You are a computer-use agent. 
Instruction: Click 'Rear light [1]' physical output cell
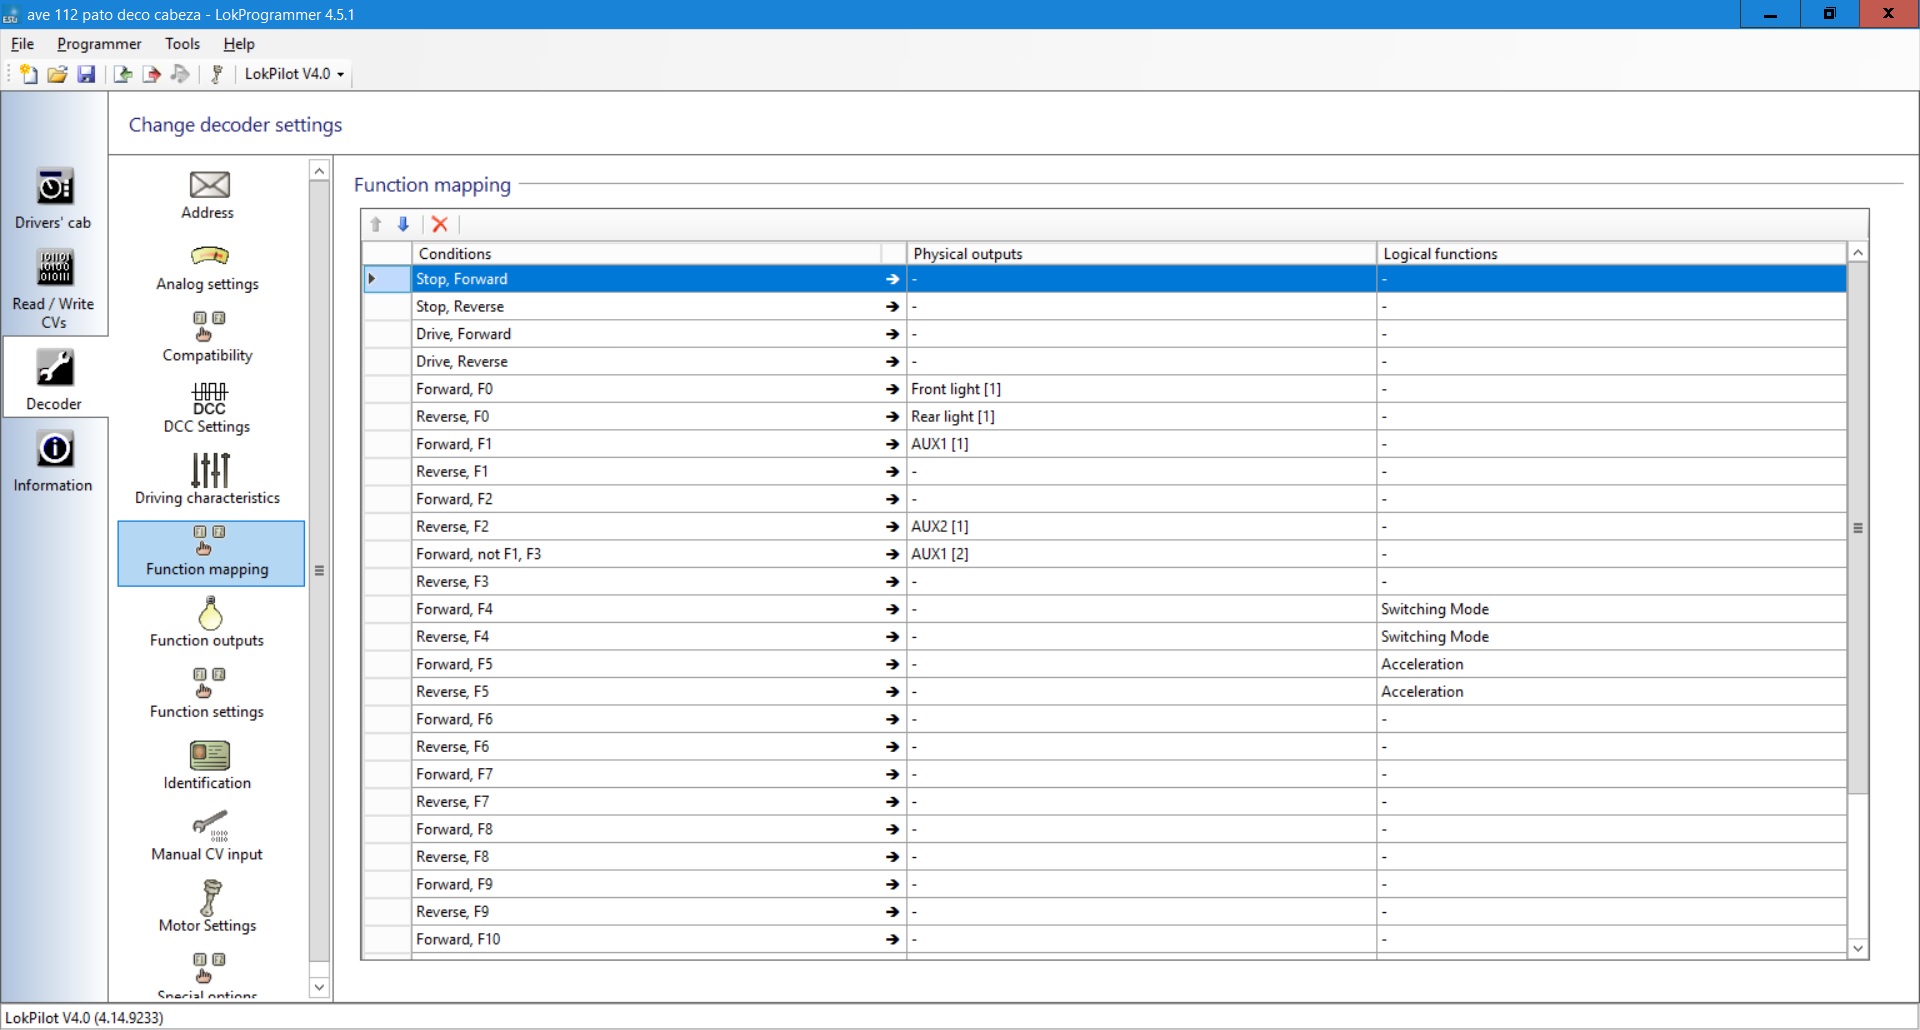click(1141, 417)
